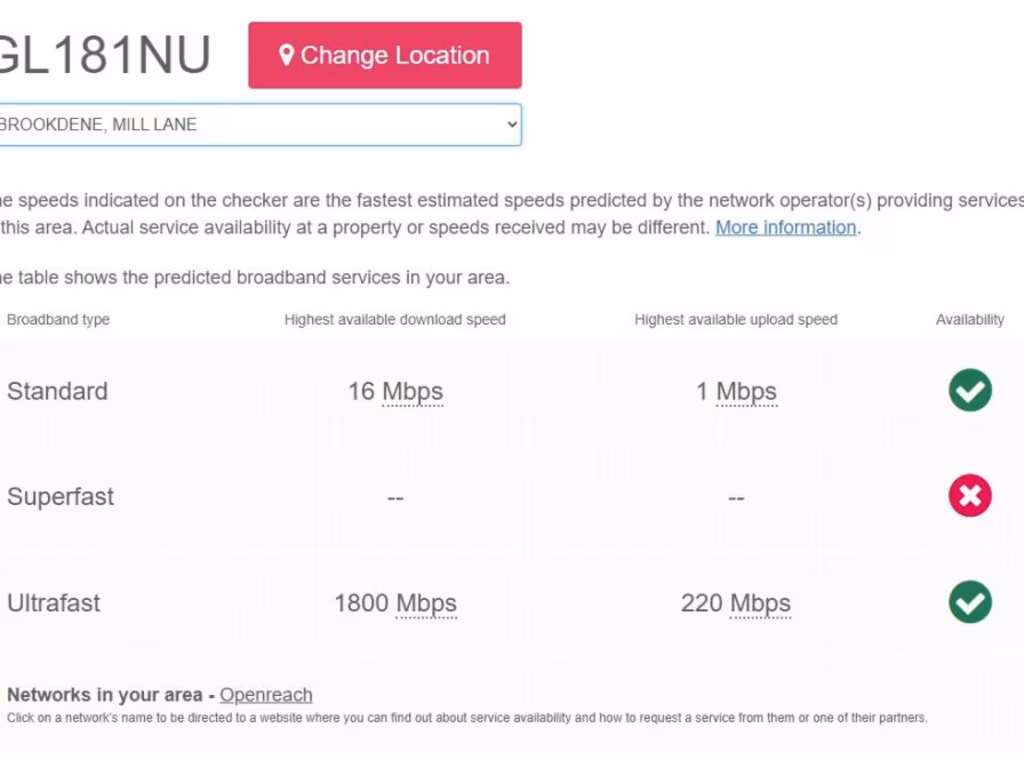Click the Standard availability green checkmark icon

(x=970, y=390)
